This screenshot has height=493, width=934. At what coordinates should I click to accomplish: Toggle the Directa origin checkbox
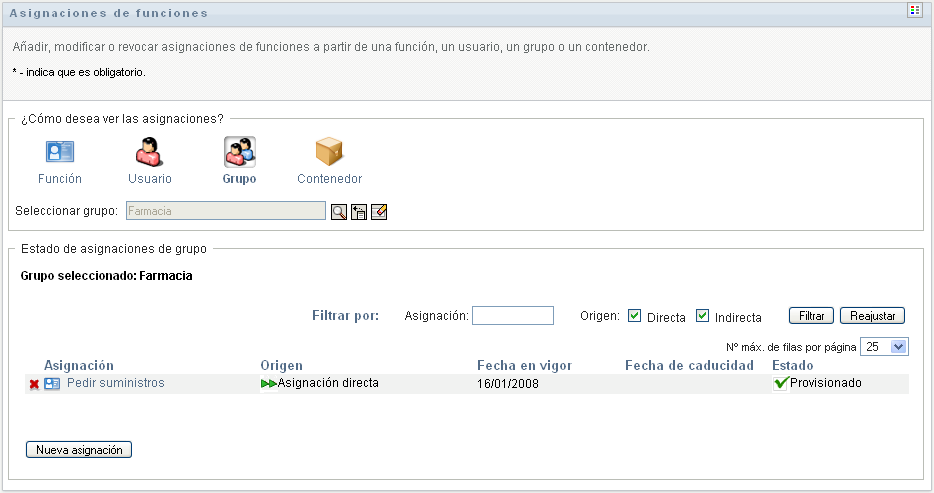point(634,316)
